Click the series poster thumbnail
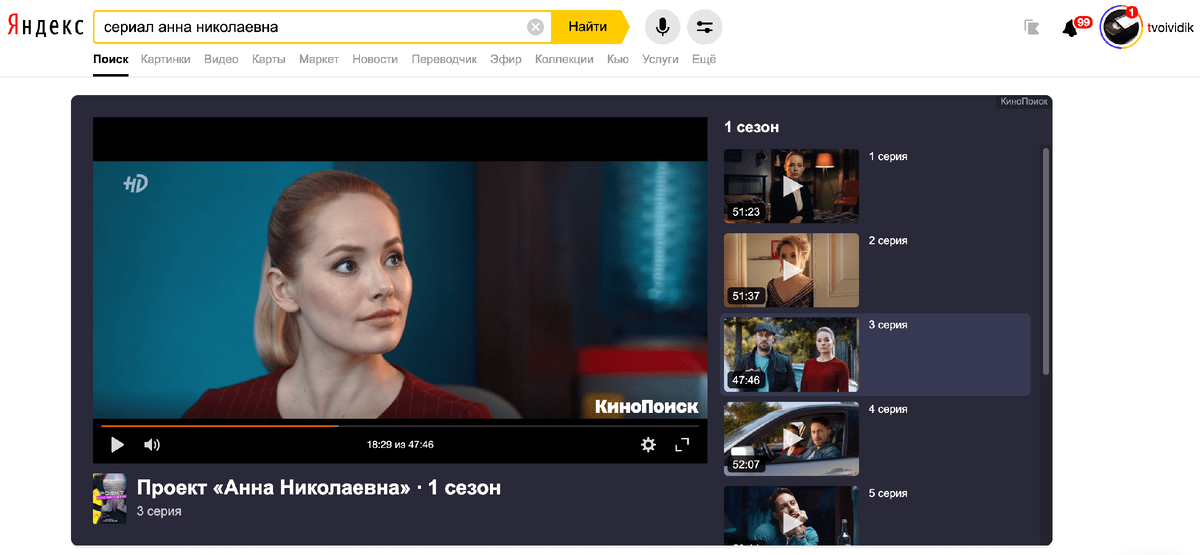This screenshot has height=555, width=1200. 110,498
